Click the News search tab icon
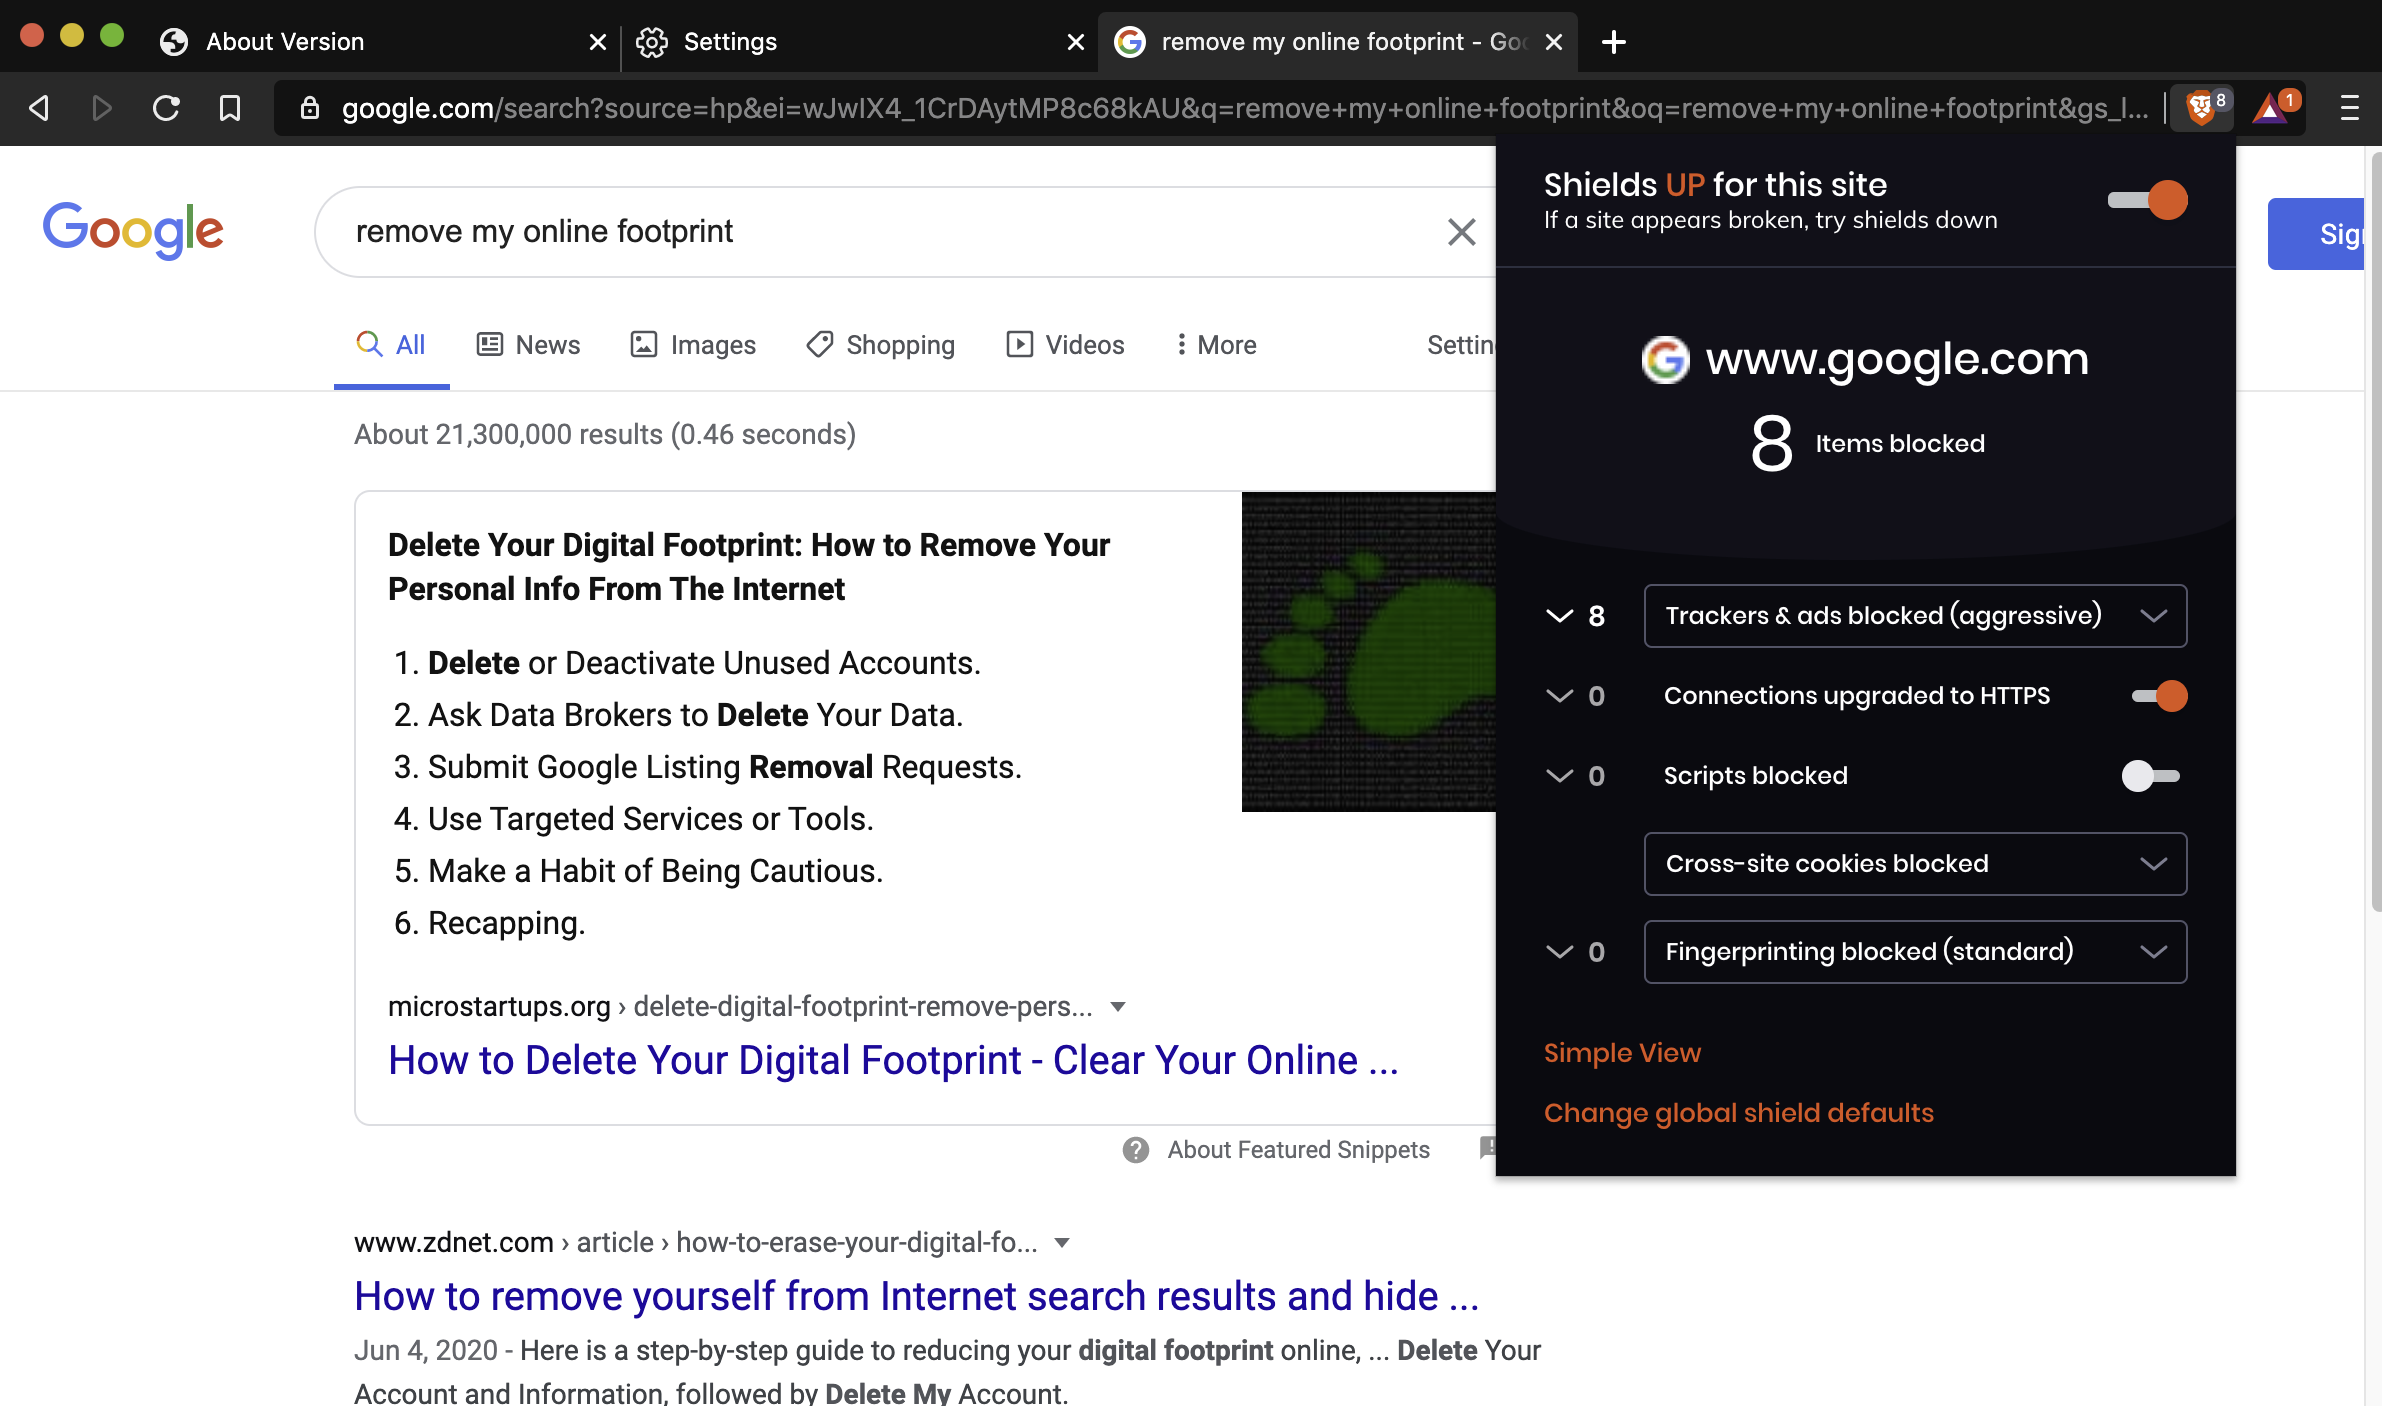The width and height of the screenshot is (2382, 1406). (x=489, y=345)
